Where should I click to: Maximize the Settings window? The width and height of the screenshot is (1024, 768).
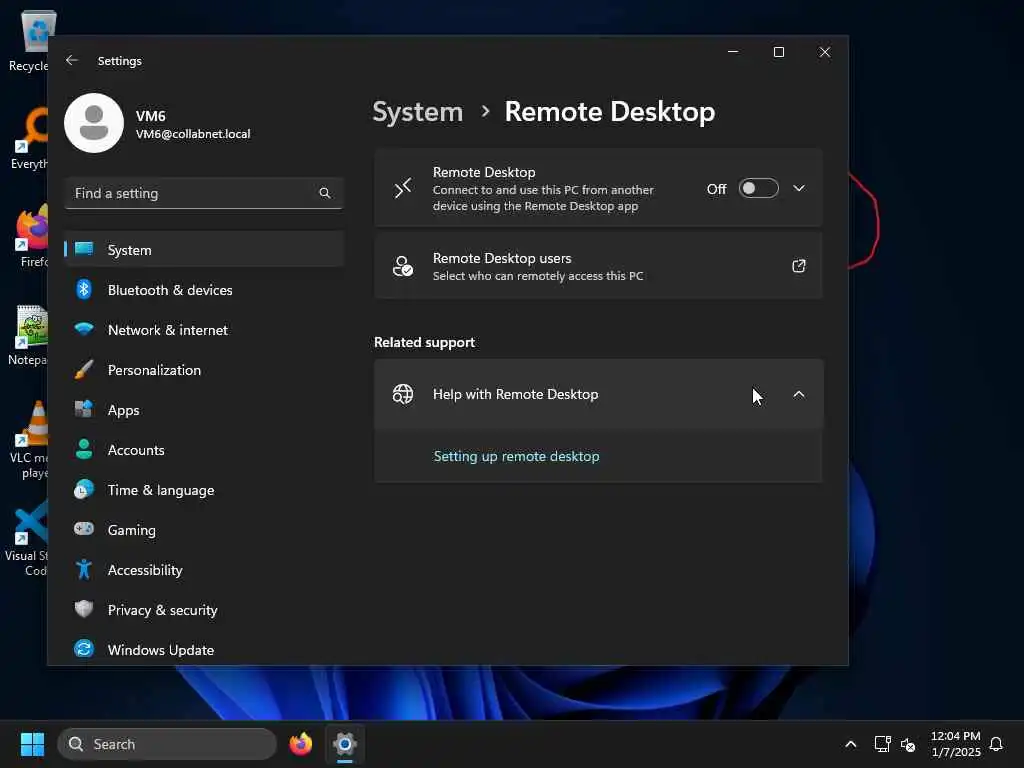pyautogui.click(x=778, y=52)
